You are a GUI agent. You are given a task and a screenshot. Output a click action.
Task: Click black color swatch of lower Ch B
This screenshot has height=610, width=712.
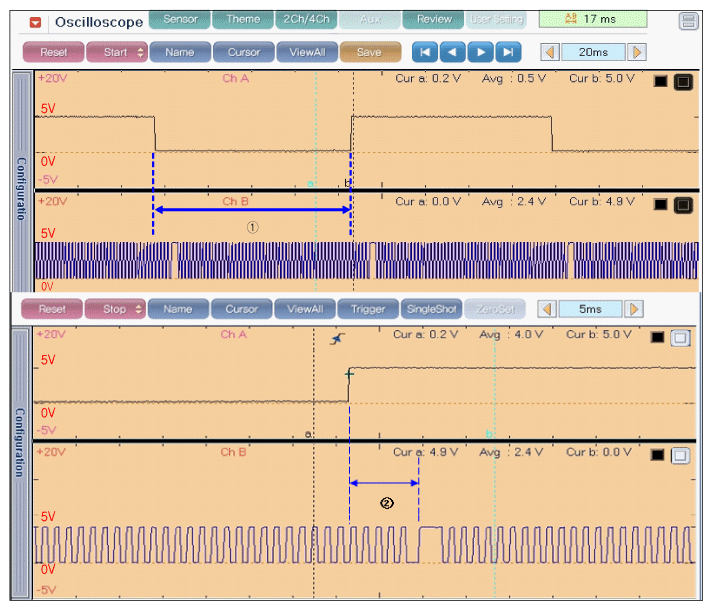[658, 455]
